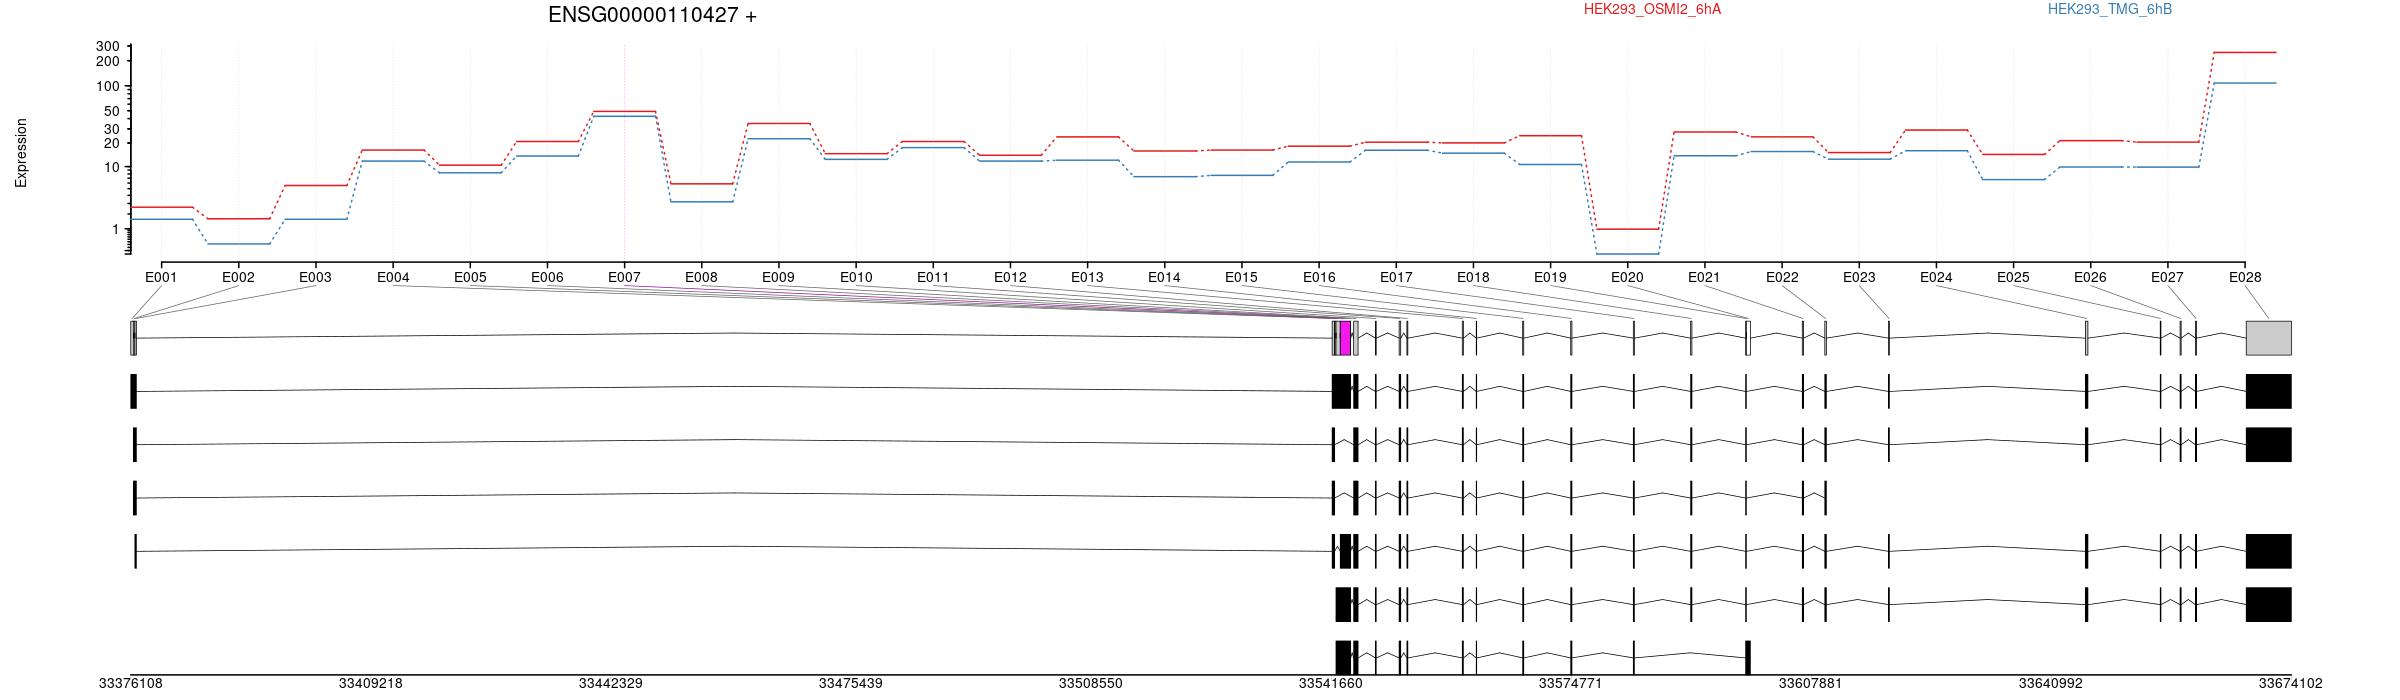
Task: Click y-axis tick label 50
Action: [112, 111]
